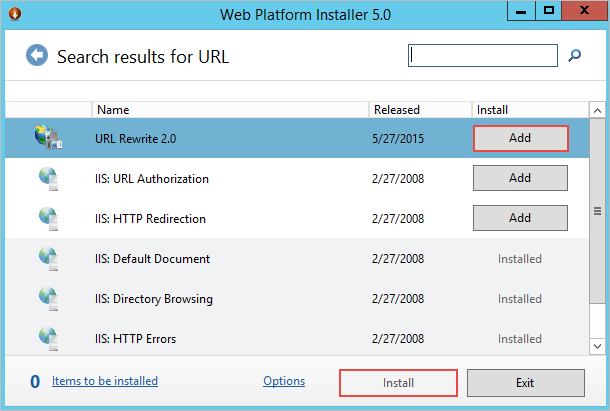Viewport: 610px width, 411px height.
Task: Click in the search text field
Action: 483,56
